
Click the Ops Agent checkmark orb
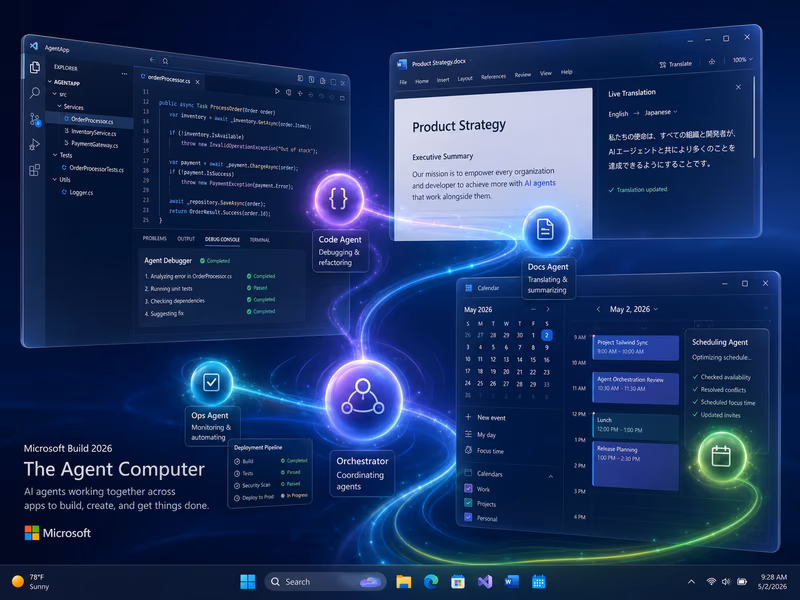pos(211,383)
